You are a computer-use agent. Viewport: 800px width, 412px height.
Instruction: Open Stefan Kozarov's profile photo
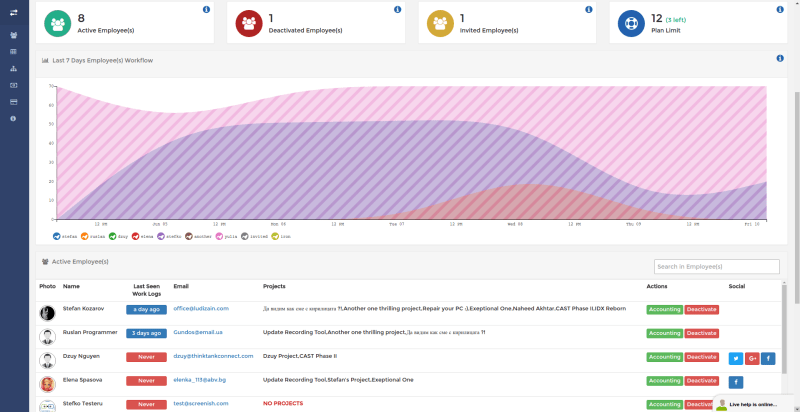coord(47,313)
